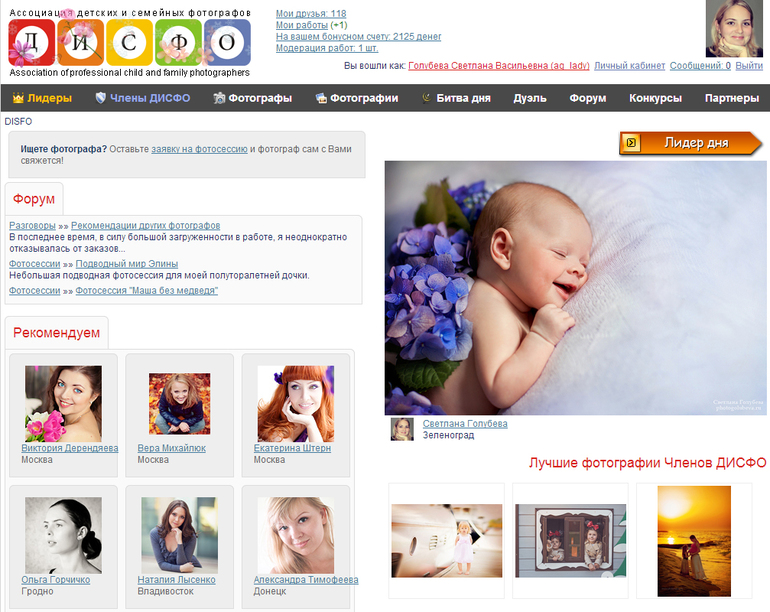The image size is (770, 612).
Task: Open Наталия Лысенко name link
Action: pos(176,580)
